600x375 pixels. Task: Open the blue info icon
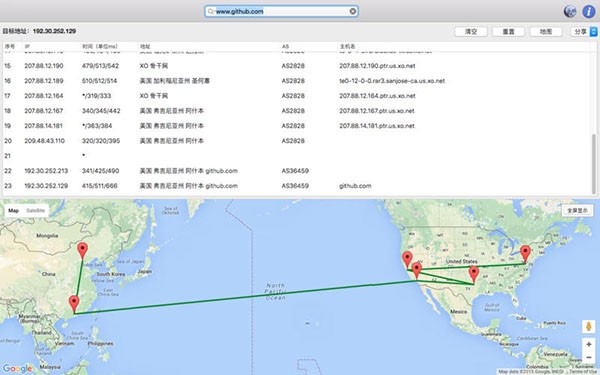click(589, 11)
